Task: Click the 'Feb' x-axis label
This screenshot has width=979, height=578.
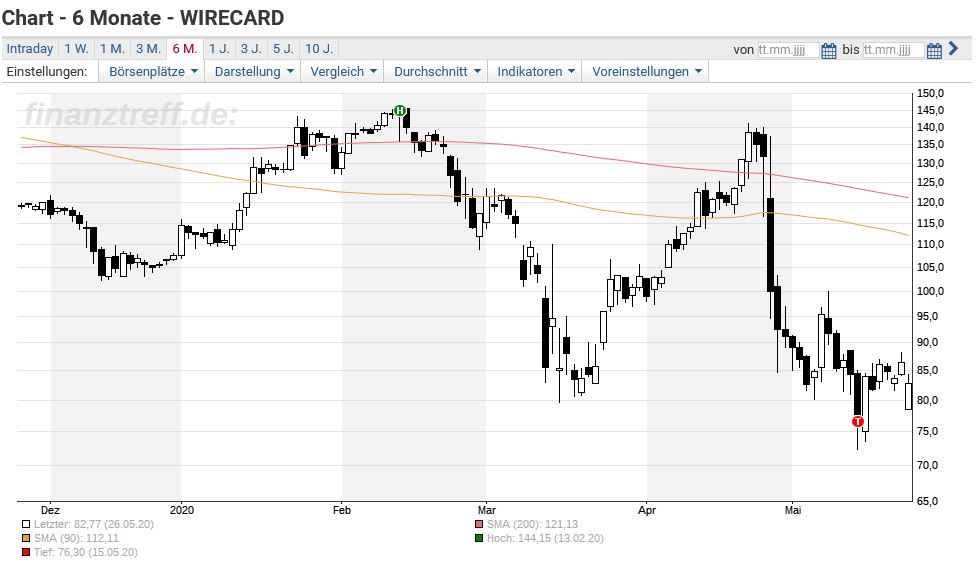Action: pos(342,510)
